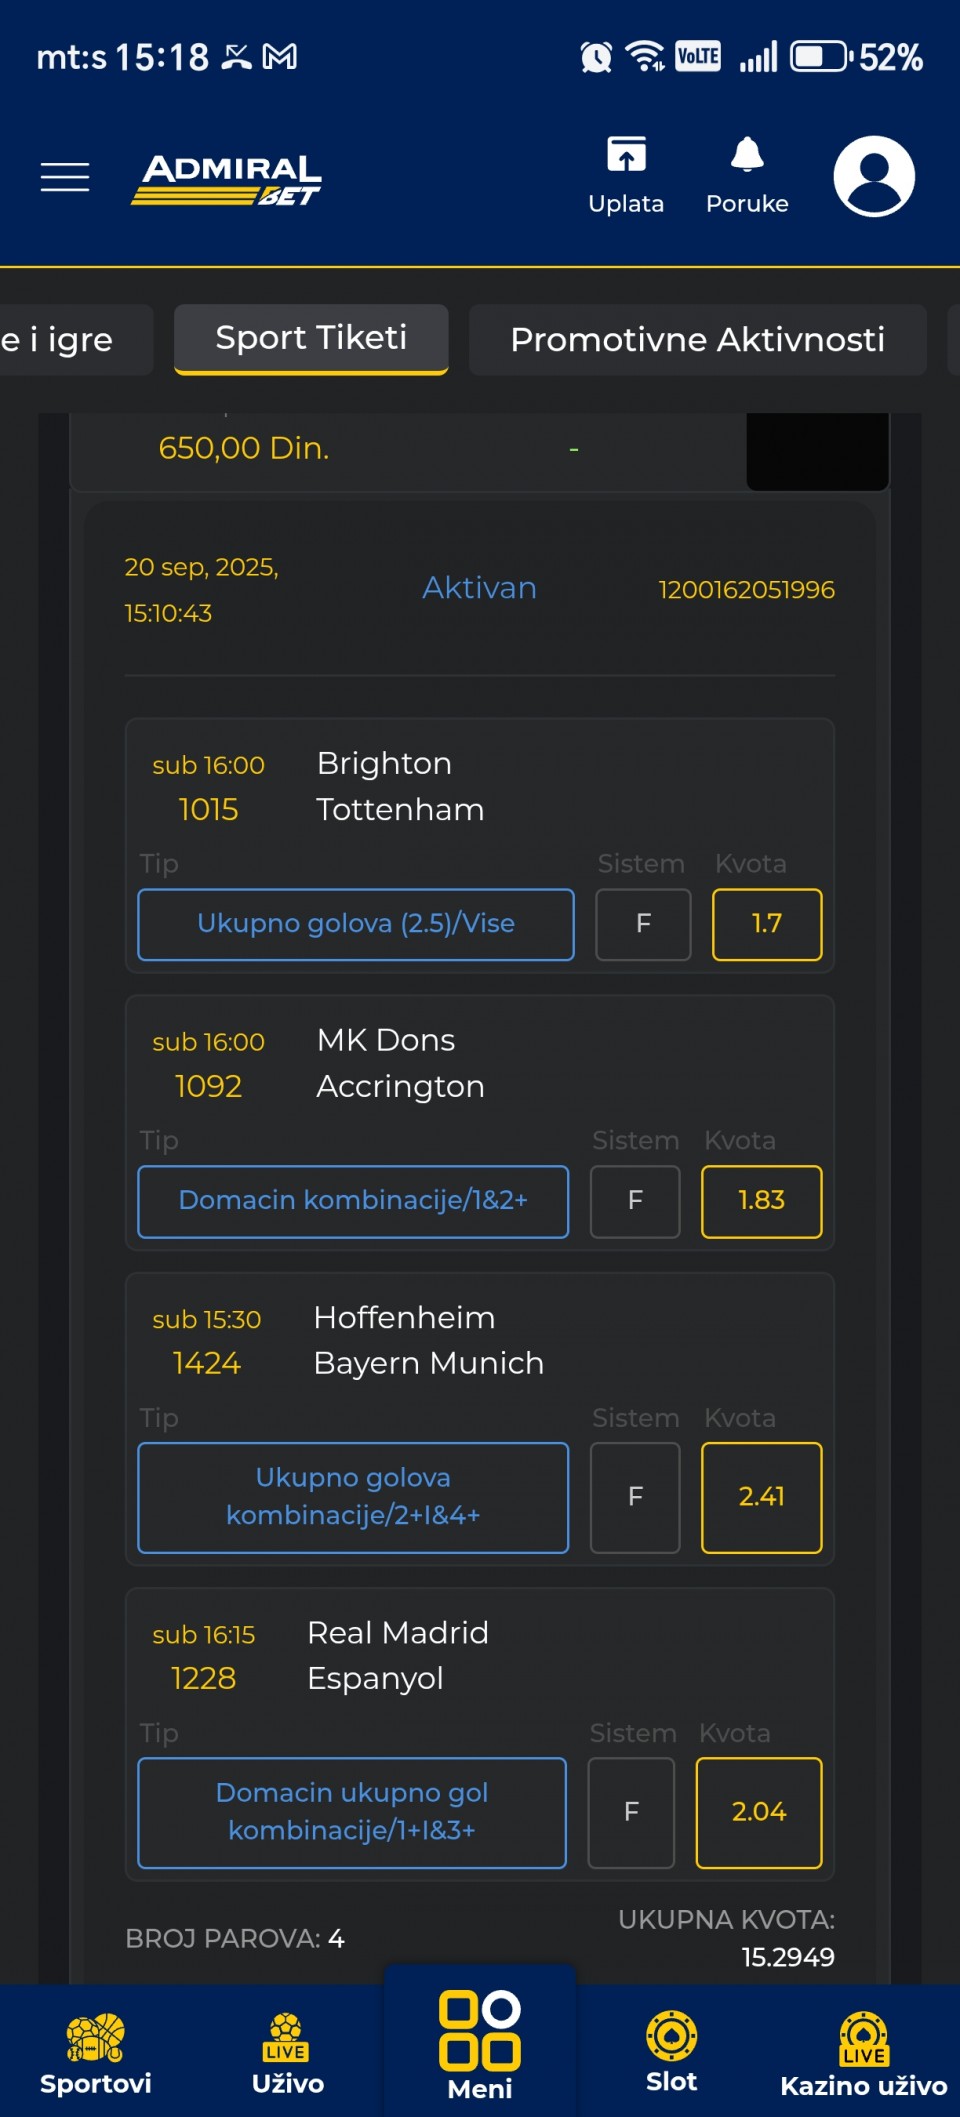
Task: Open the Uplata deposit icon
Action: tap(626, 175)
